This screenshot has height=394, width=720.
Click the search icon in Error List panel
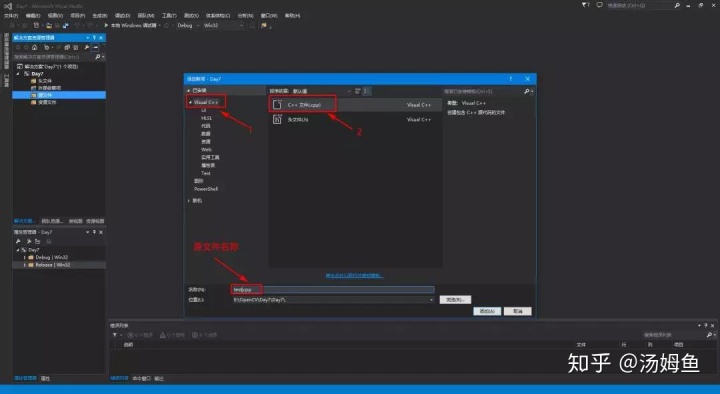pyautogui.click(x=709, y=335)
